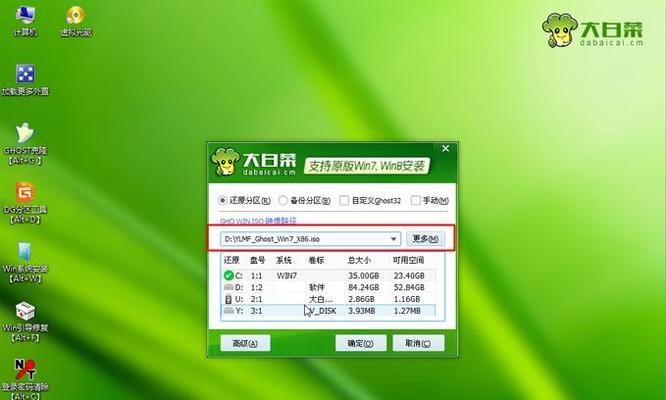
Task: Select the Win系统安装 [Alt+W] desktop icon
Action: (x=25, y=262)
